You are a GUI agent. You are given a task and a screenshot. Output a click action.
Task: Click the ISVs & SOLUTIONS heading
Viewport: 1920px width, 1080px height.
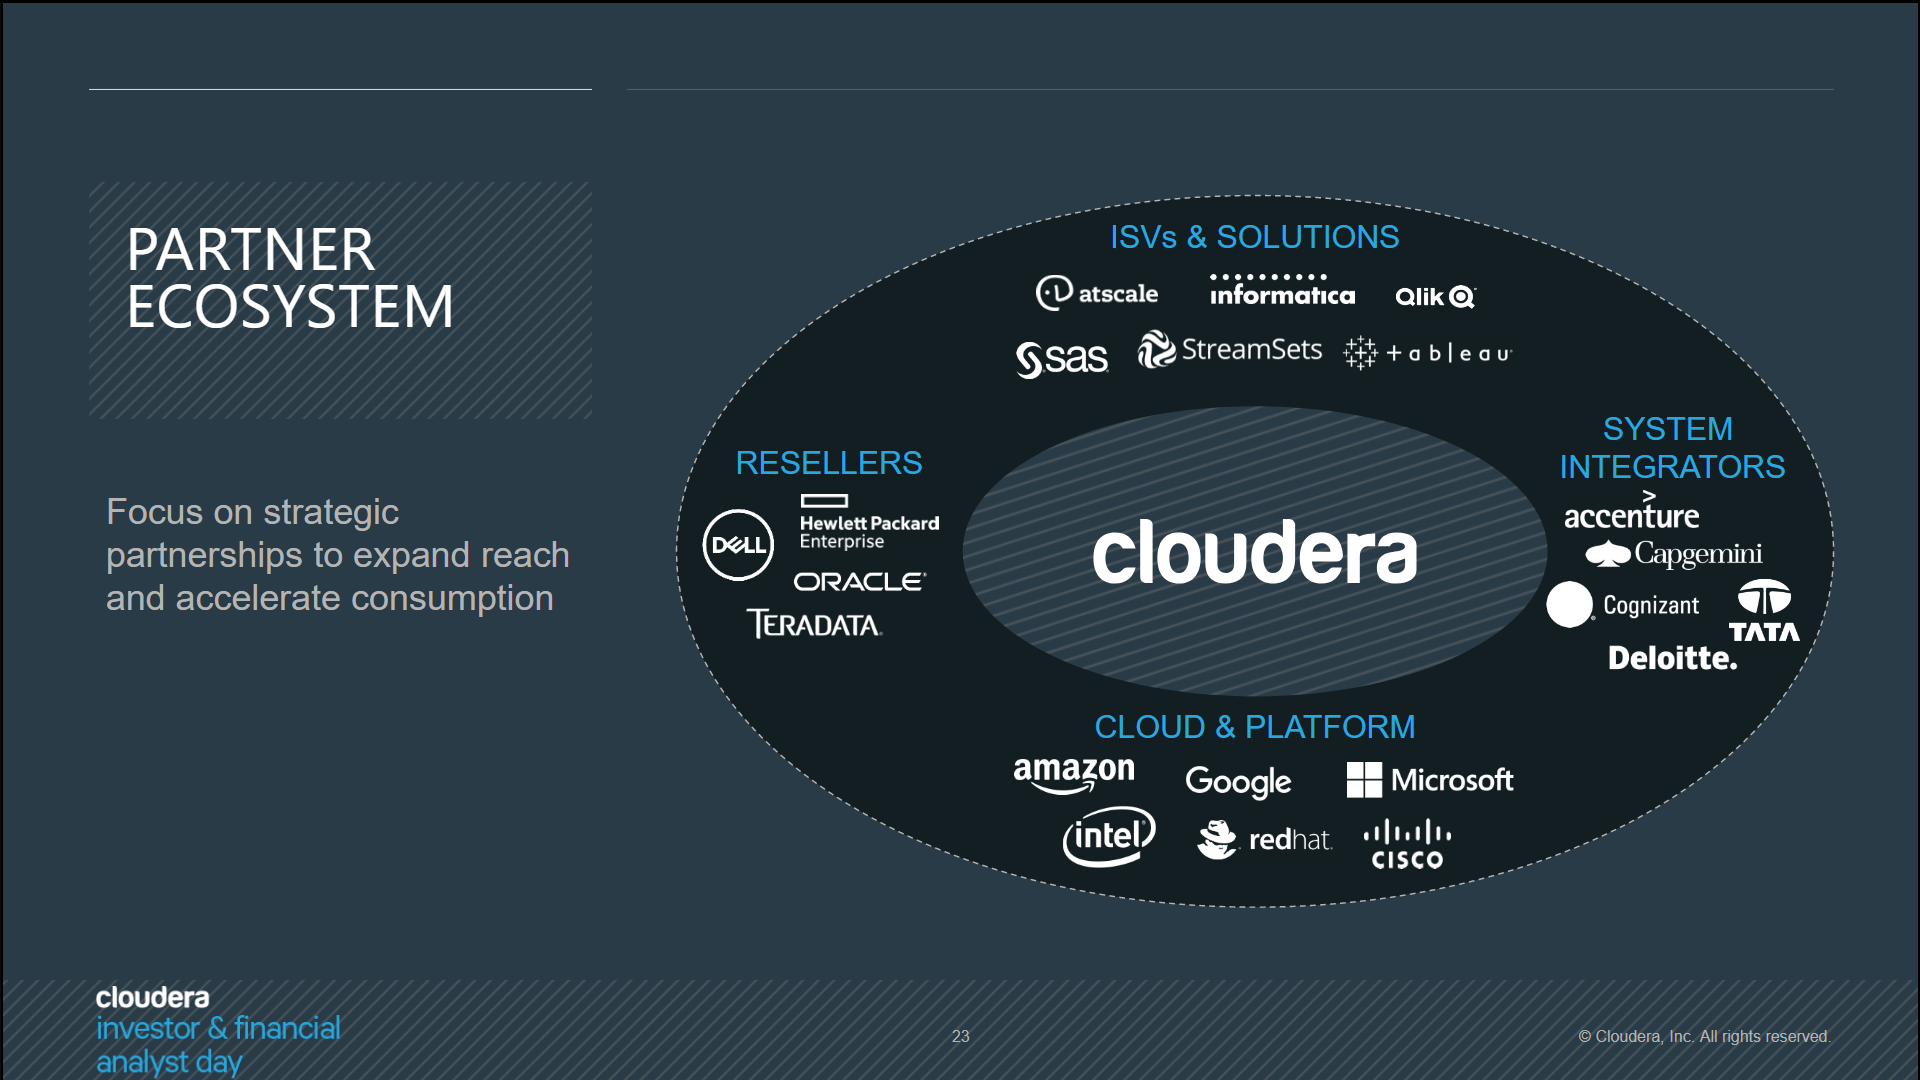tap(1254, 237)
